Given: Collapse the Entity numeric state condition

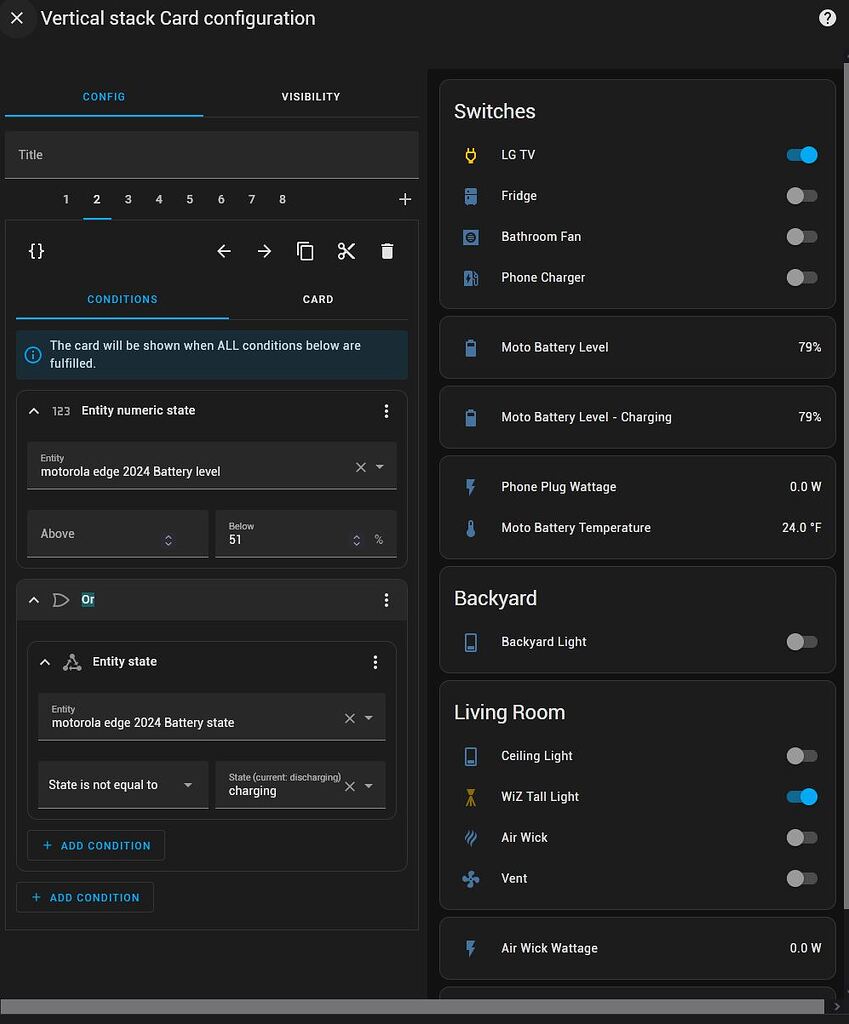Looking at the screenshot, I should tap(33, 410).
